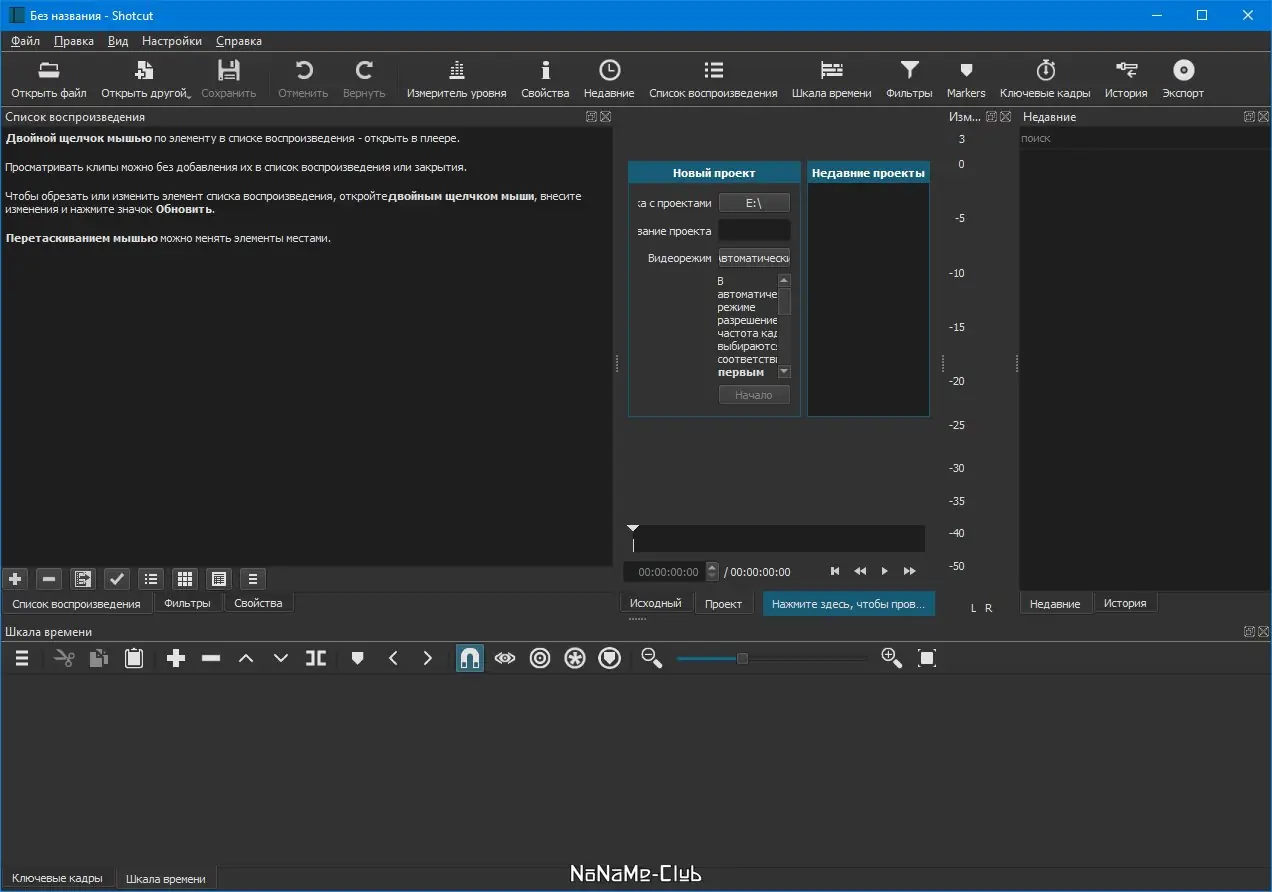Toggle scrub while dragging eye icon
This screenshot has width=1272, height=892.
click(505, 658)
